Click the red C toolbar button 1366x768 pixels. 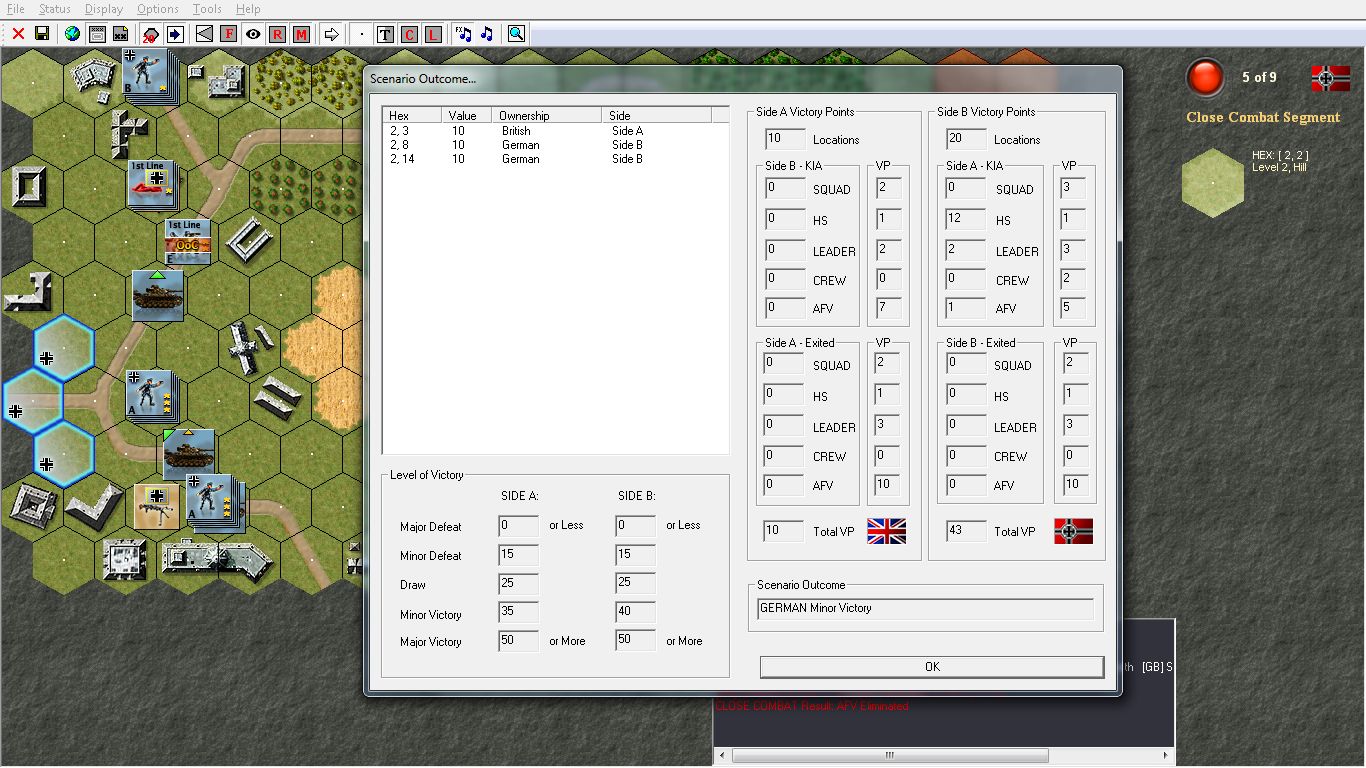[409, 34]
